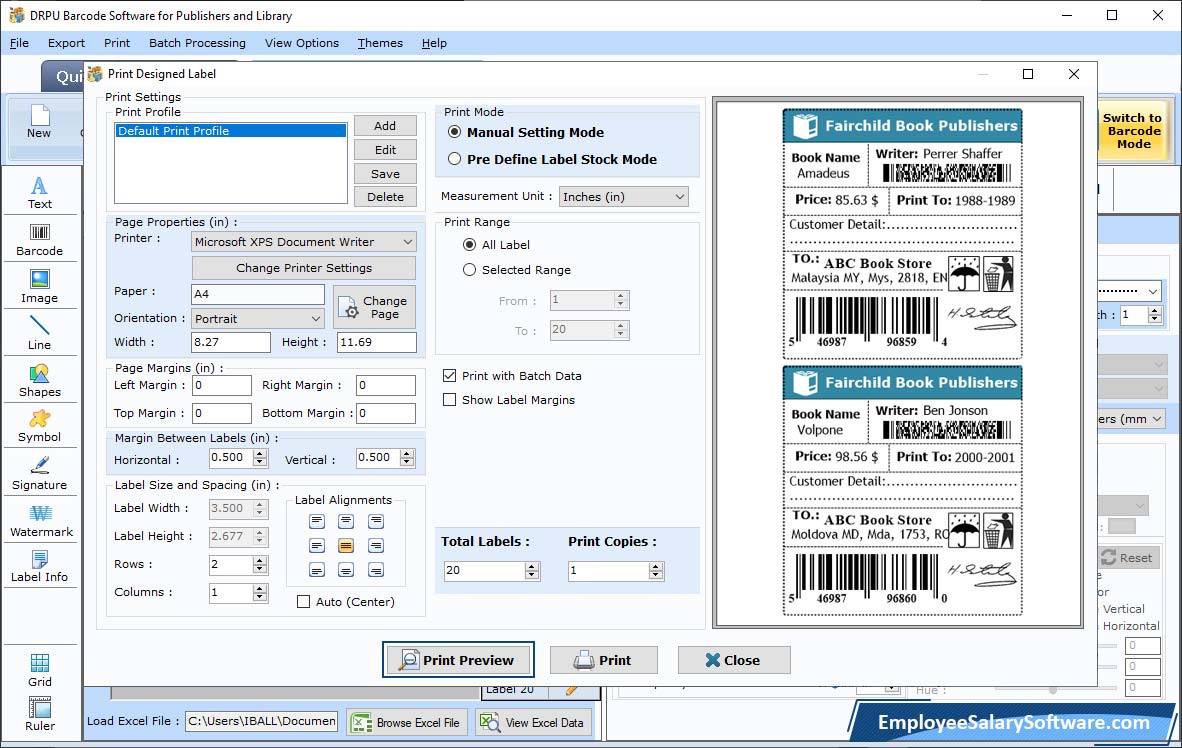Click the Left Margin input field

tap(222, 385)
